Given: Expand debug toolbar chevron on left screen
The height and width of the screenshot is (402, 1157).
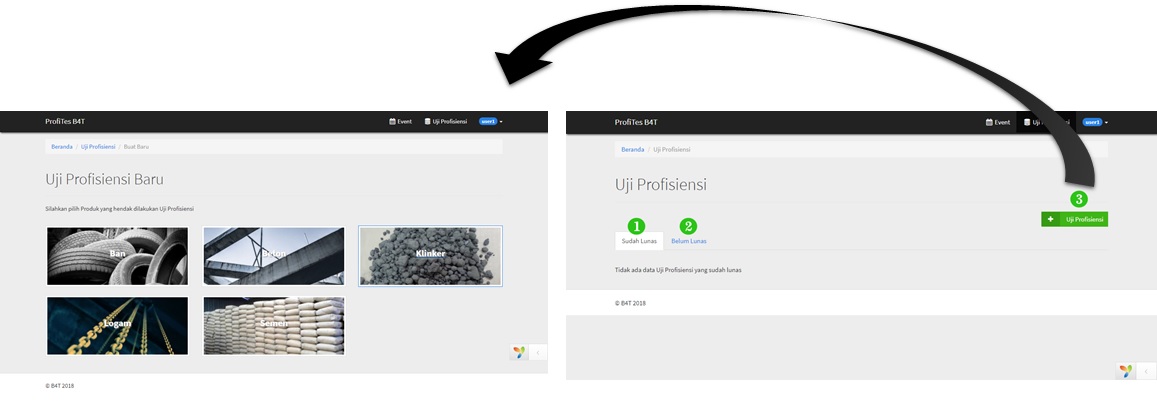Looking at the screenshot, I should (x=538, y=352).
